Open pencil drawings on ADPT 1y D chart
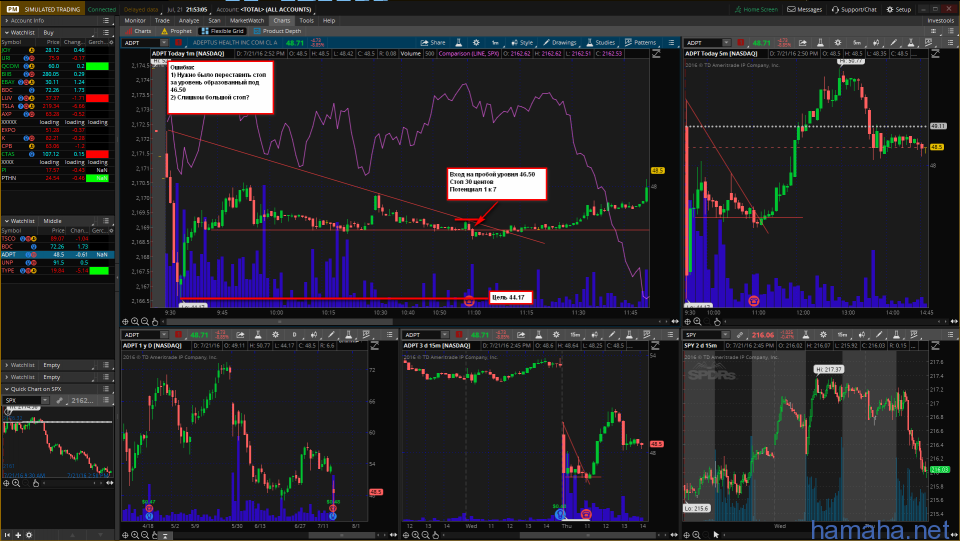The width and height of the screenshot is (960, 541). pyautogui.click(x=331, y=335)
